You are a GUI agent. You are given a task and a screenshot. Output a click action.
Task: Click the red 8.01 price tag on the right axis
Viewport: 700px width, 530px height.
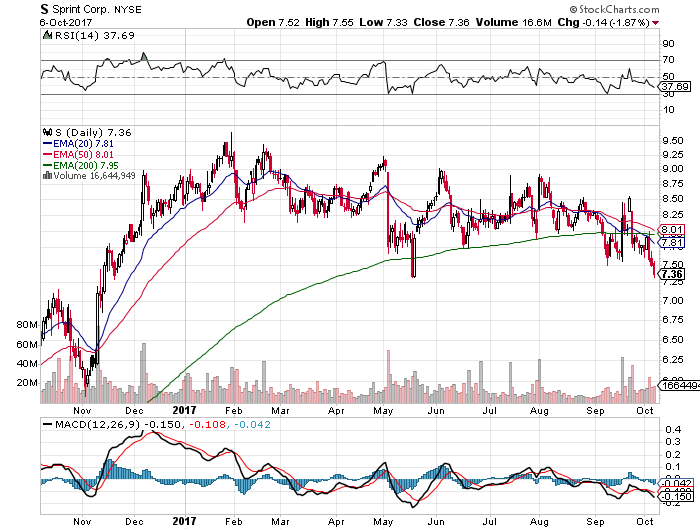pos(671,230)
